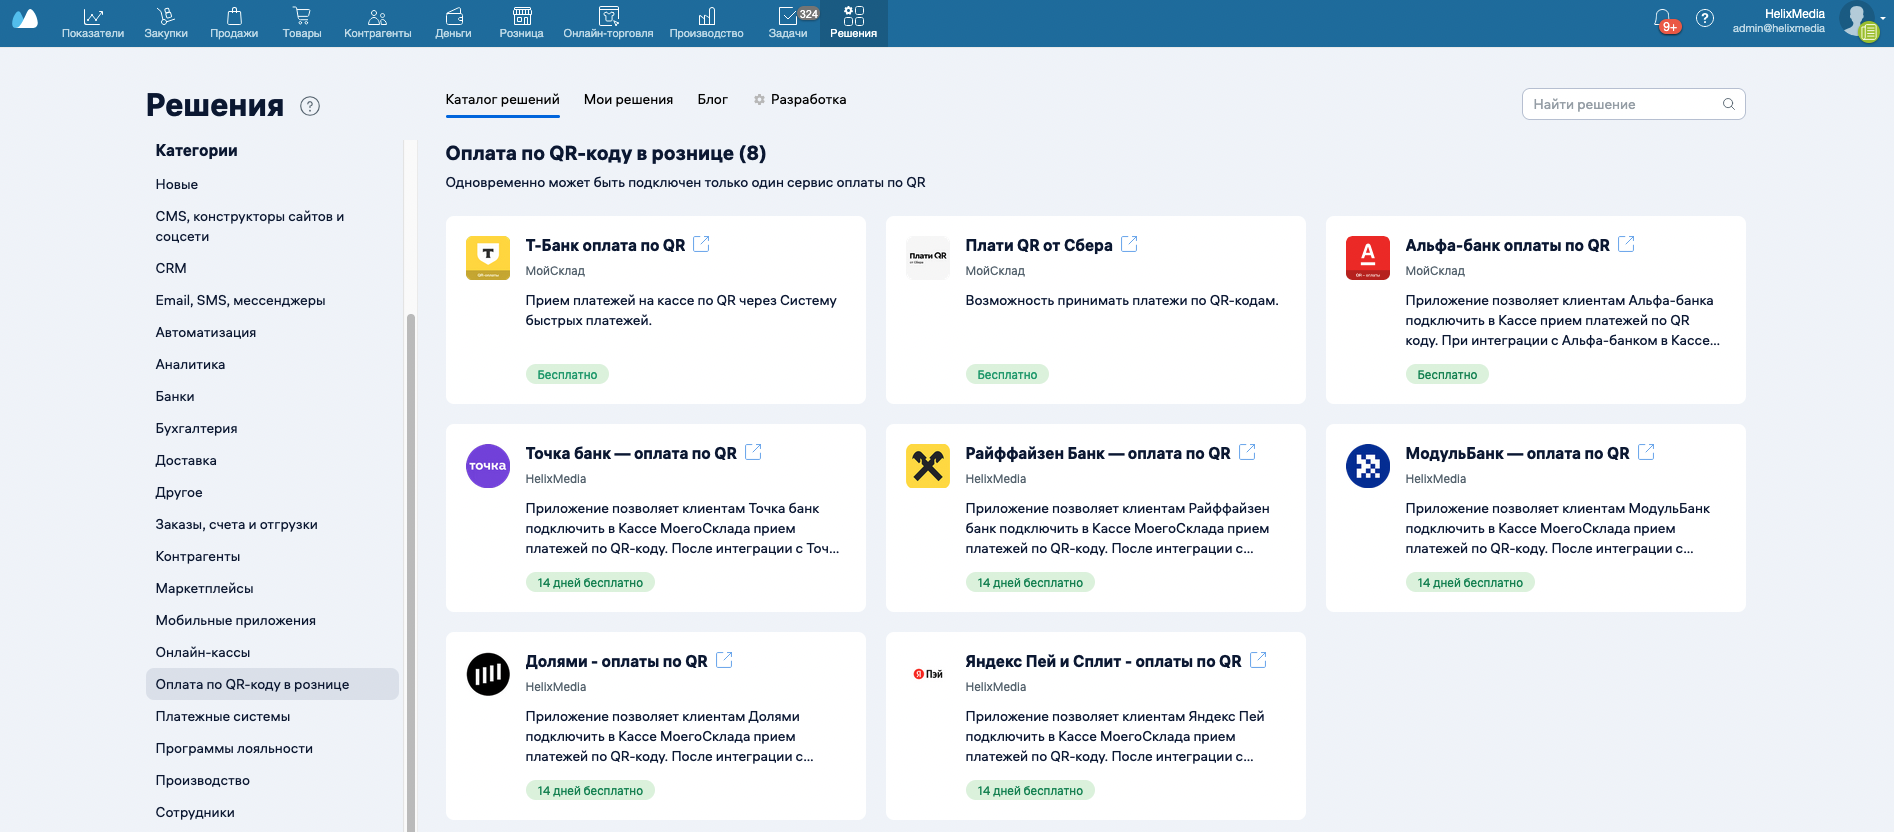Image resolution: width=1894 pixels, height=832 pixels.
Task: Click the Бесплатно badge on Плати QR card
Action: (1007, 374)
